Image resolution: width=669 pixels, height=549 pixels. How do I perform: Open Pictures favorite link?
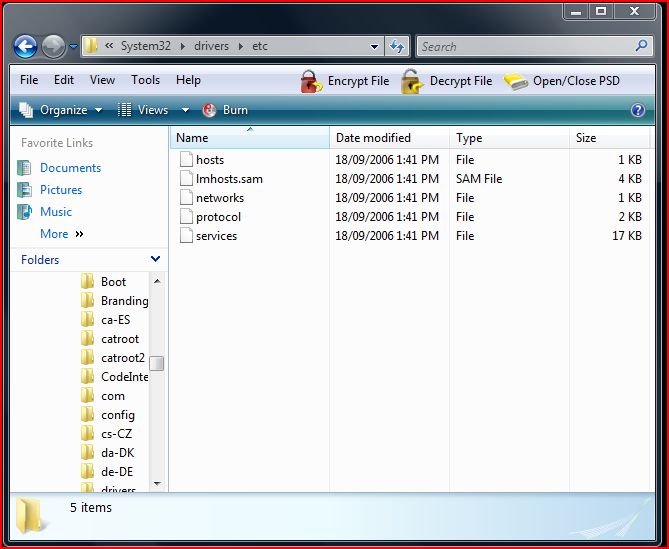pyautogui.click(x=61, y=190)
